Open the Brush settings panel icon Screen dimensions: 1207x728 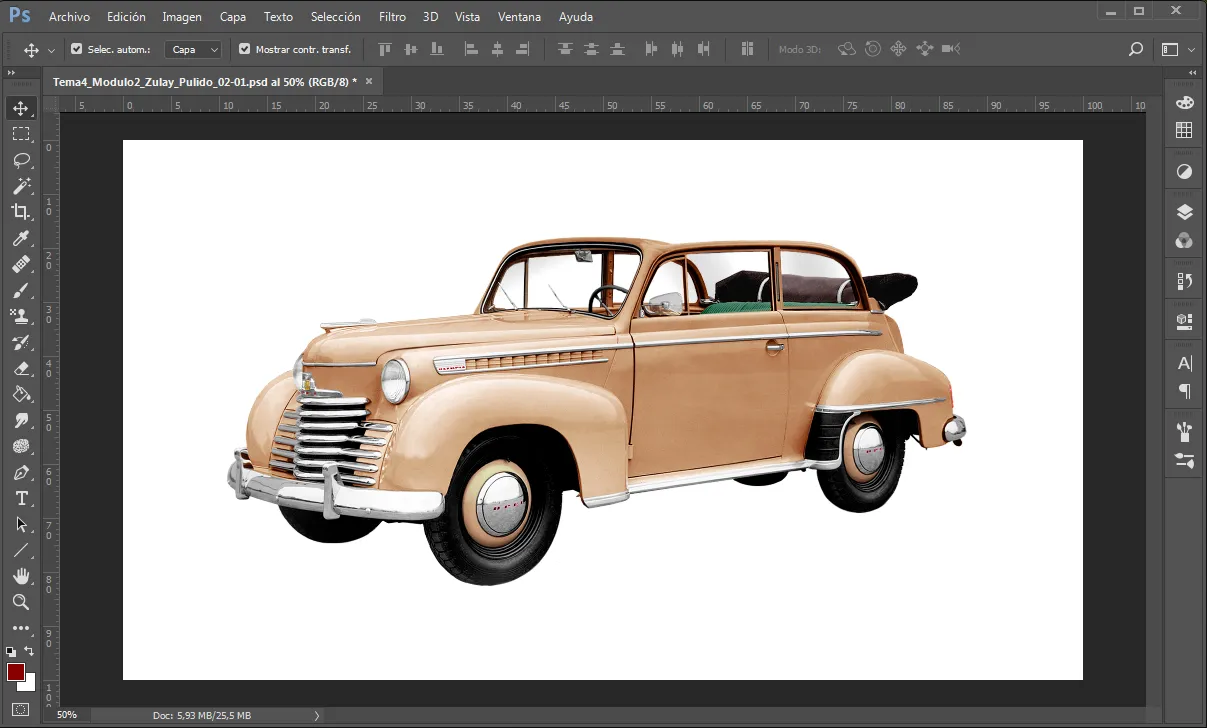pos(1184,460)
